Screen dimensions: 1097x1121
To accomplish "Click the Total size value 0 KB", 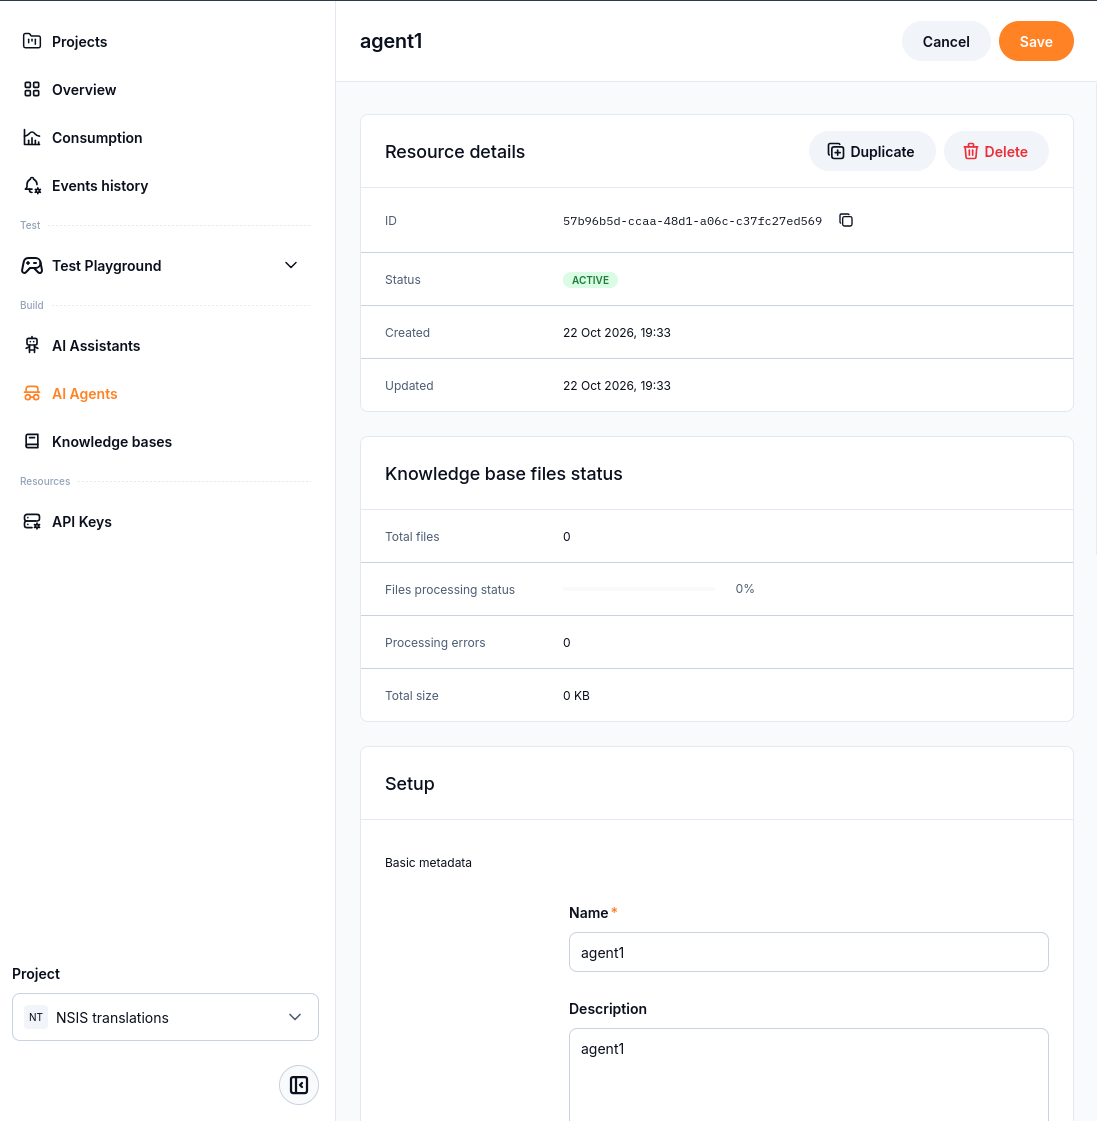I will click(x=576, y=696).
